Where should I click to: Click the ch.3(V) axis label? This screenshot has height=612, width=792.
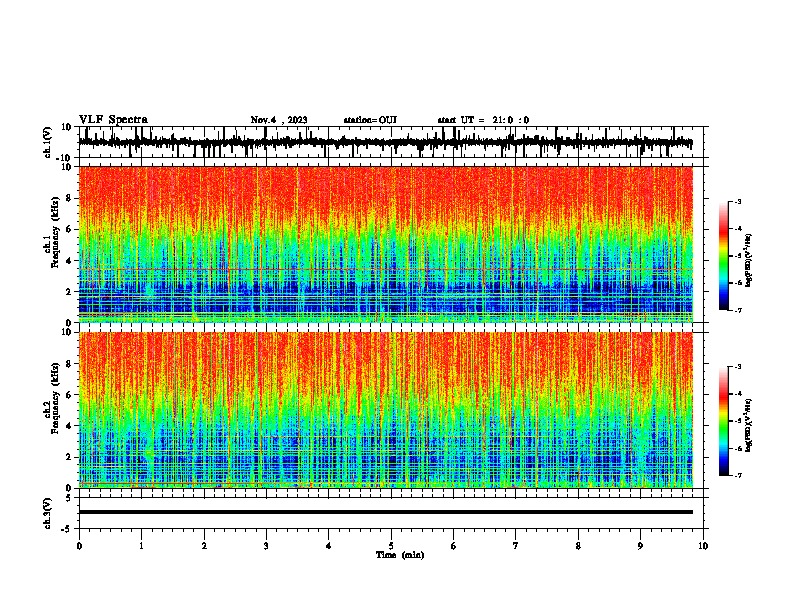48,514
